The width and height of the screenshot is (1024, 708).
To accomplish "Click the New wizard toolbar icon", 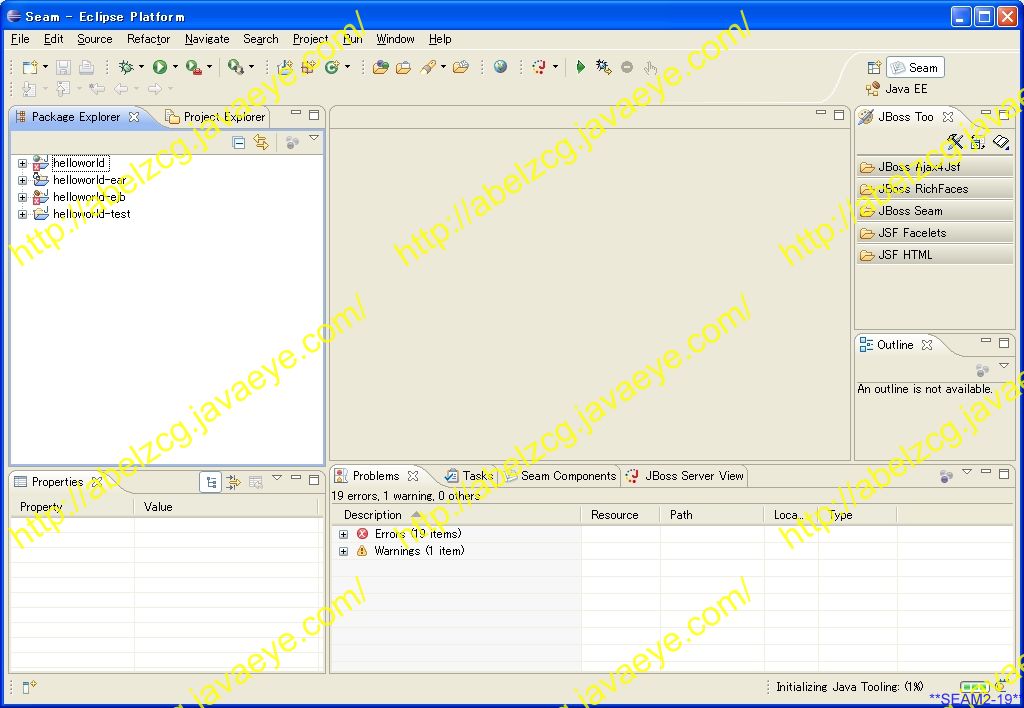I will point(29,67).
